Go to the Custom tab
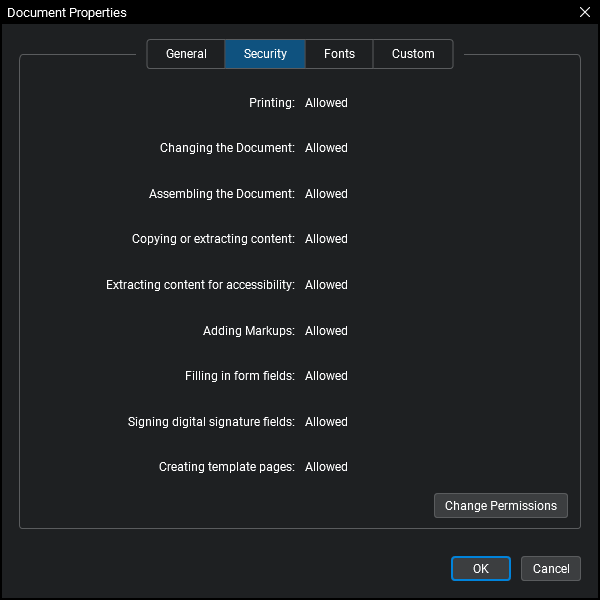 (413, 54)
